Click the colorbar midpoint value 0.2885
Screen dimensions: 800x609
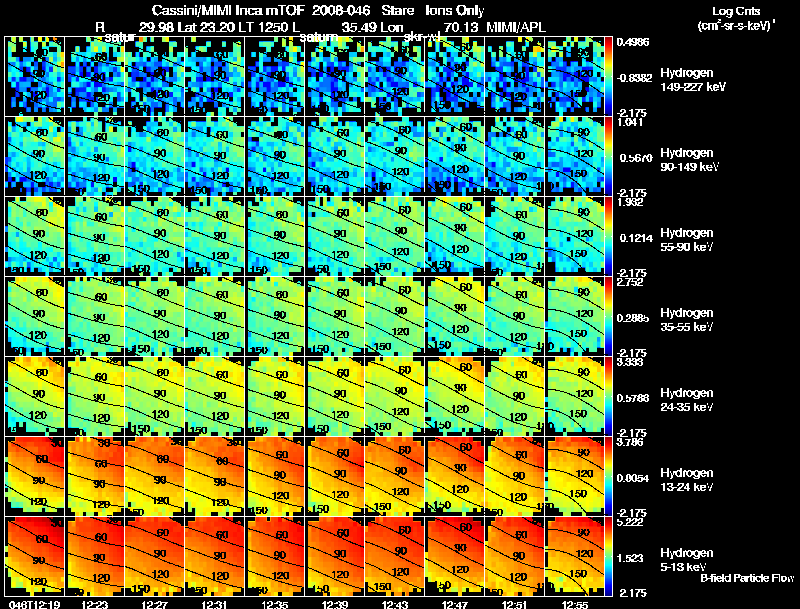coord(633,318)
